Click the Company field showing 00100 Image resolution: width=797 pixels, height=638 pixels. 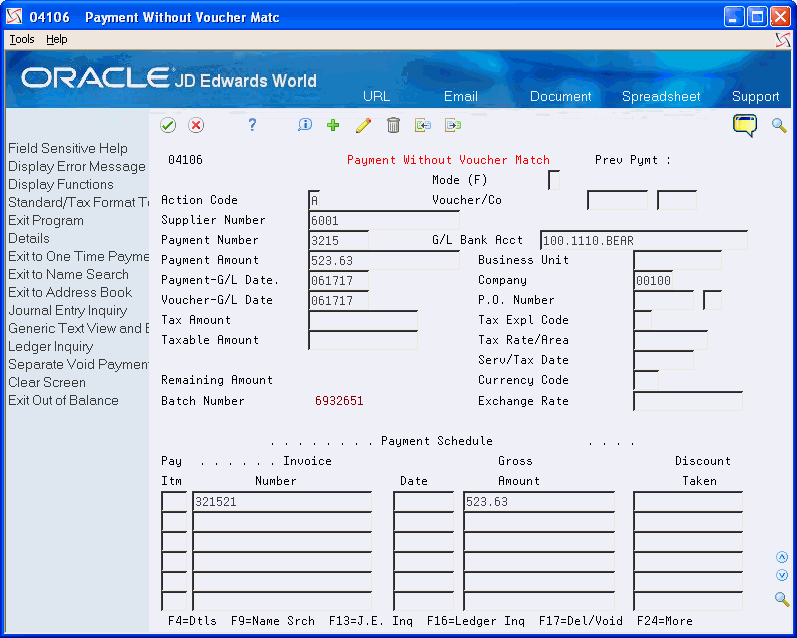(653, 280)
